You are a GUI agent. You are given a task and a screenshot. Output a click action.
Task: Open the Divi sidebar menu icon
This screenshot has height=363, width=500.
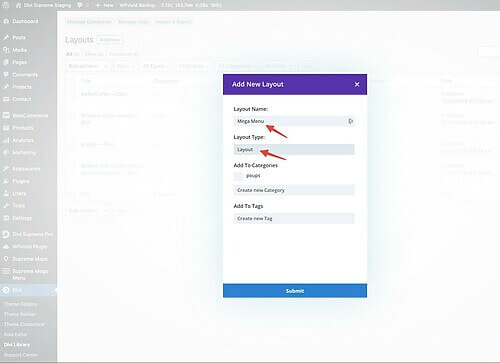coord(6,290)
